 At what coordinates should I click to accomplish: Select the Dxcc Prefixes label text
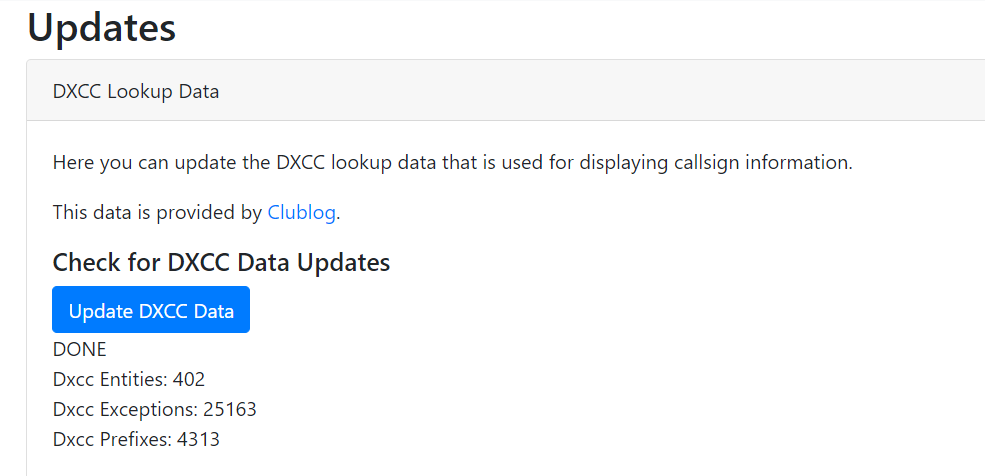coord(112,440)
